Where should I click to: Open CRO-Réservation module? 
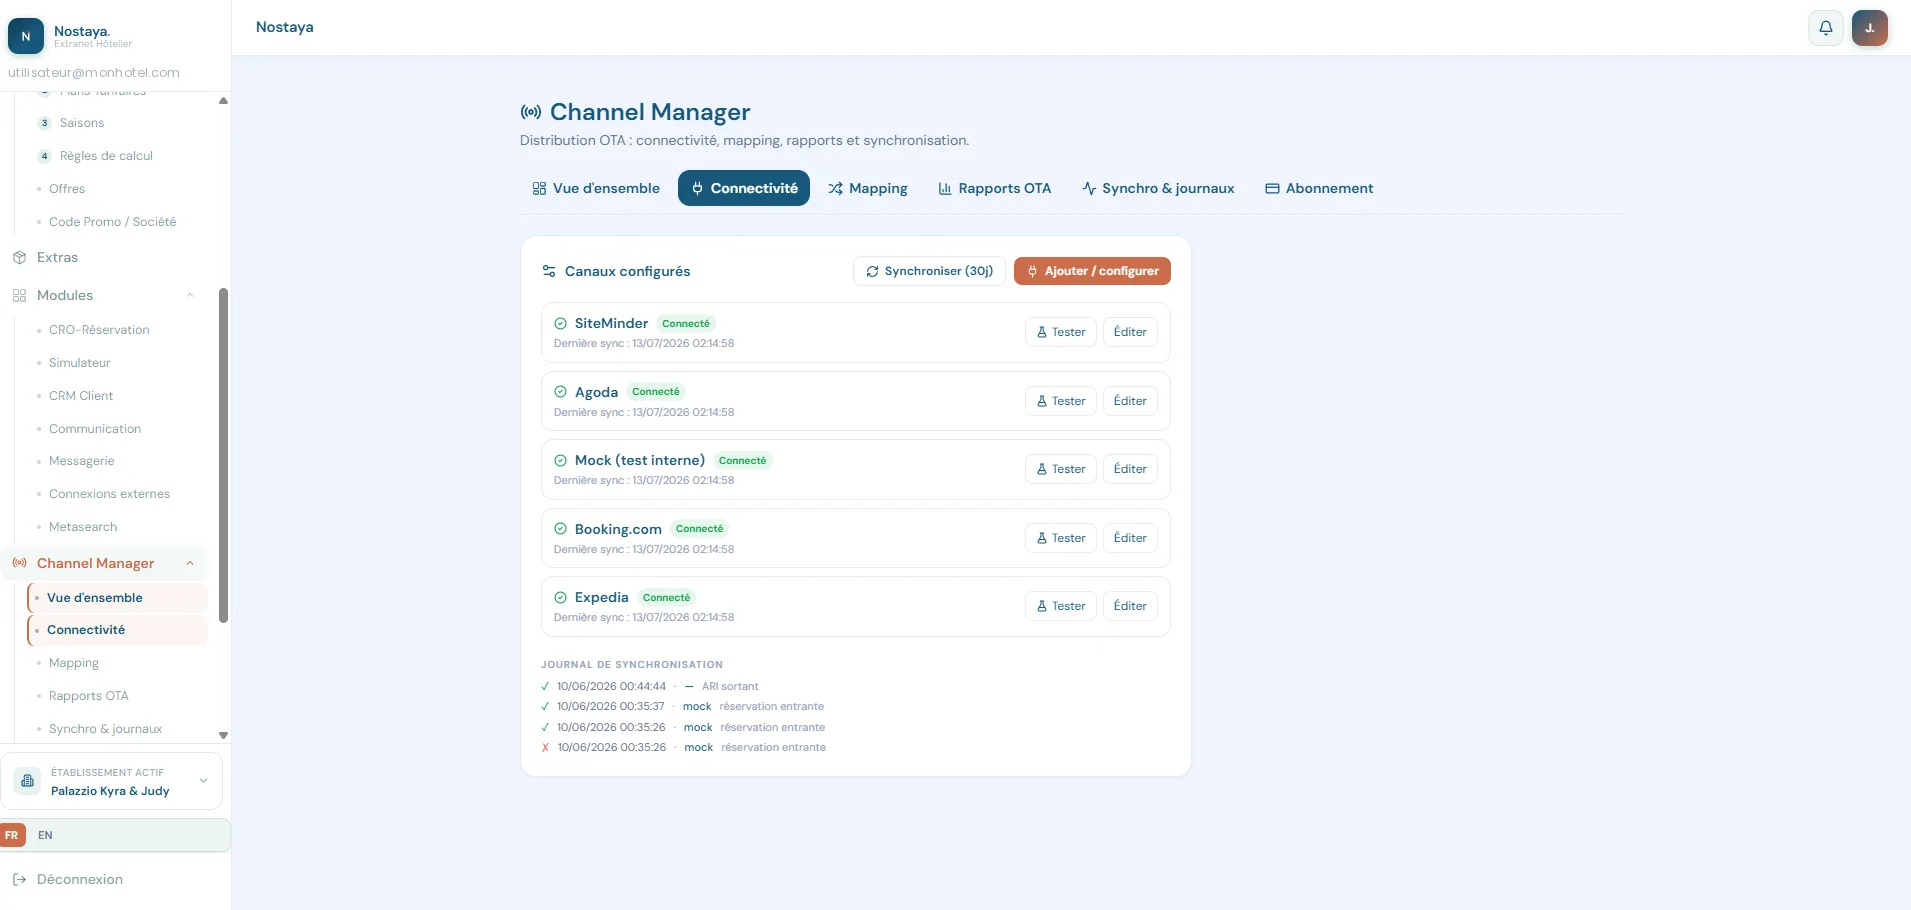(99, 330)
